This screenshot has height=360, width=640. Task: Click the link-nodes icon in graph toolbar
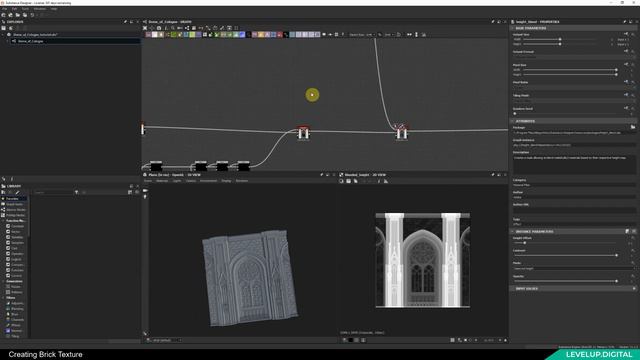[187, 28]
